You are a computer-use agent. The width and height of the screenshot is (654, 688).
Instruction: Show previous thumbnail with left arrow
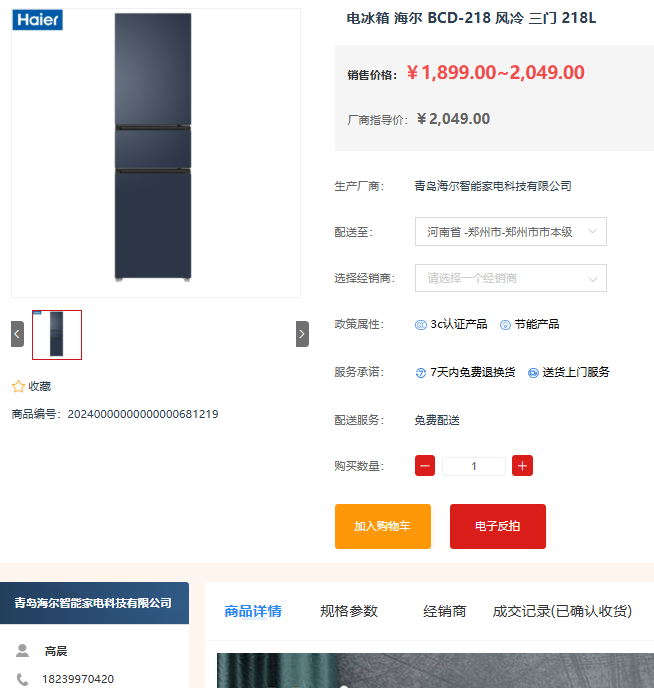(x=18, y=334)
